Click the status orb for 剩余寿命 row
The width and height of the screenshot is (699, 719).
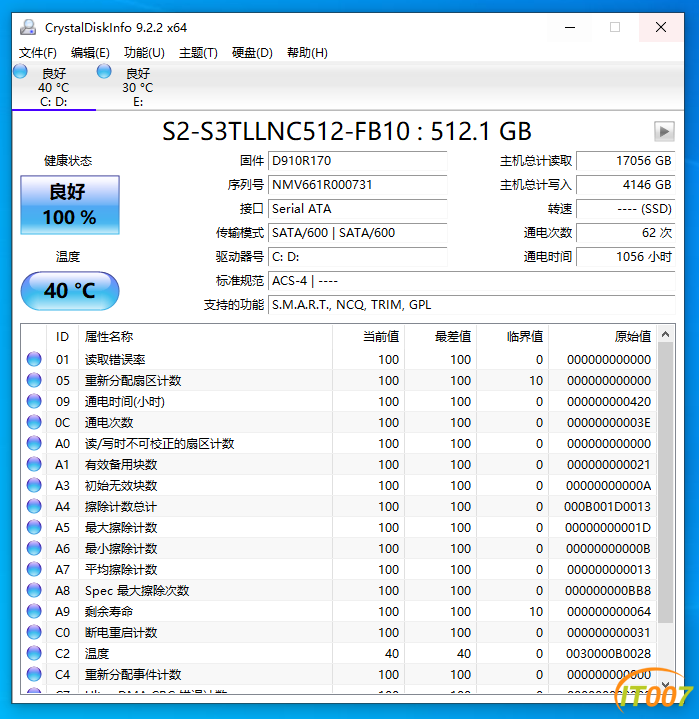coord(34,611)
